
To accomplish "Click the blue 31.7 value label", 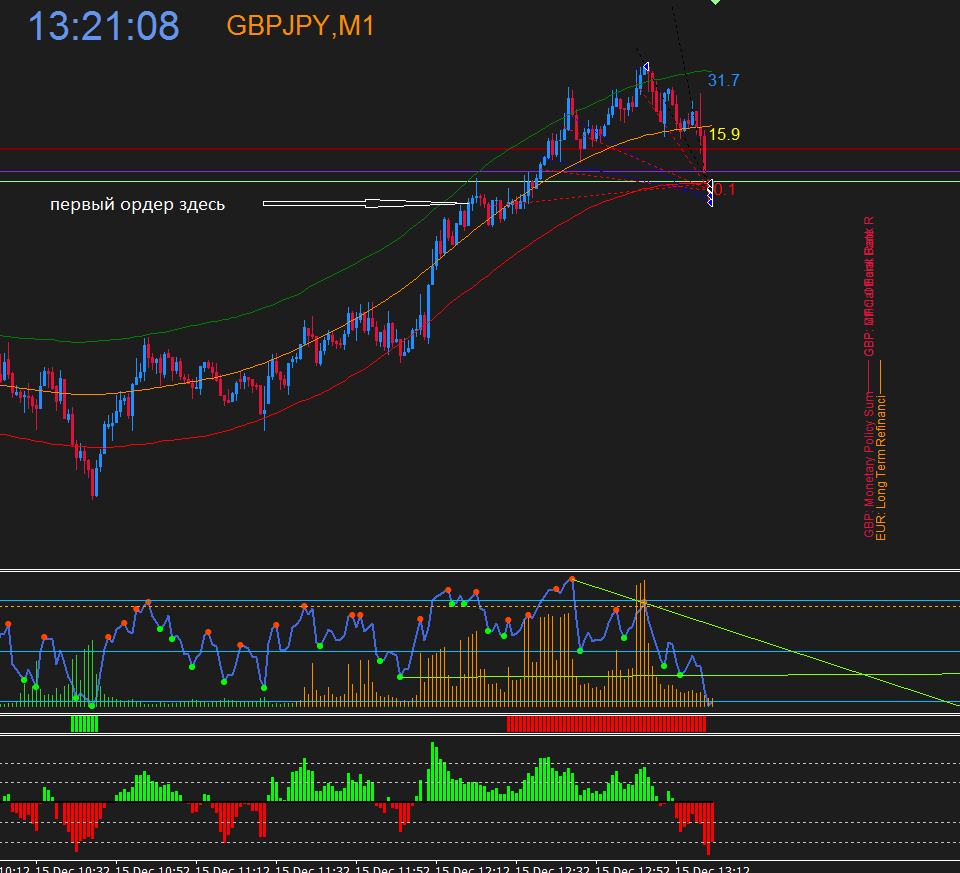I will coord(724,80).
